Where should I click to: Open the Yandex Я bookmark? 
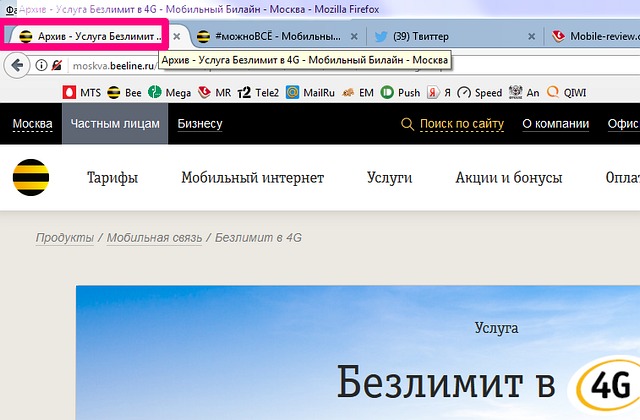click(439, 93)
